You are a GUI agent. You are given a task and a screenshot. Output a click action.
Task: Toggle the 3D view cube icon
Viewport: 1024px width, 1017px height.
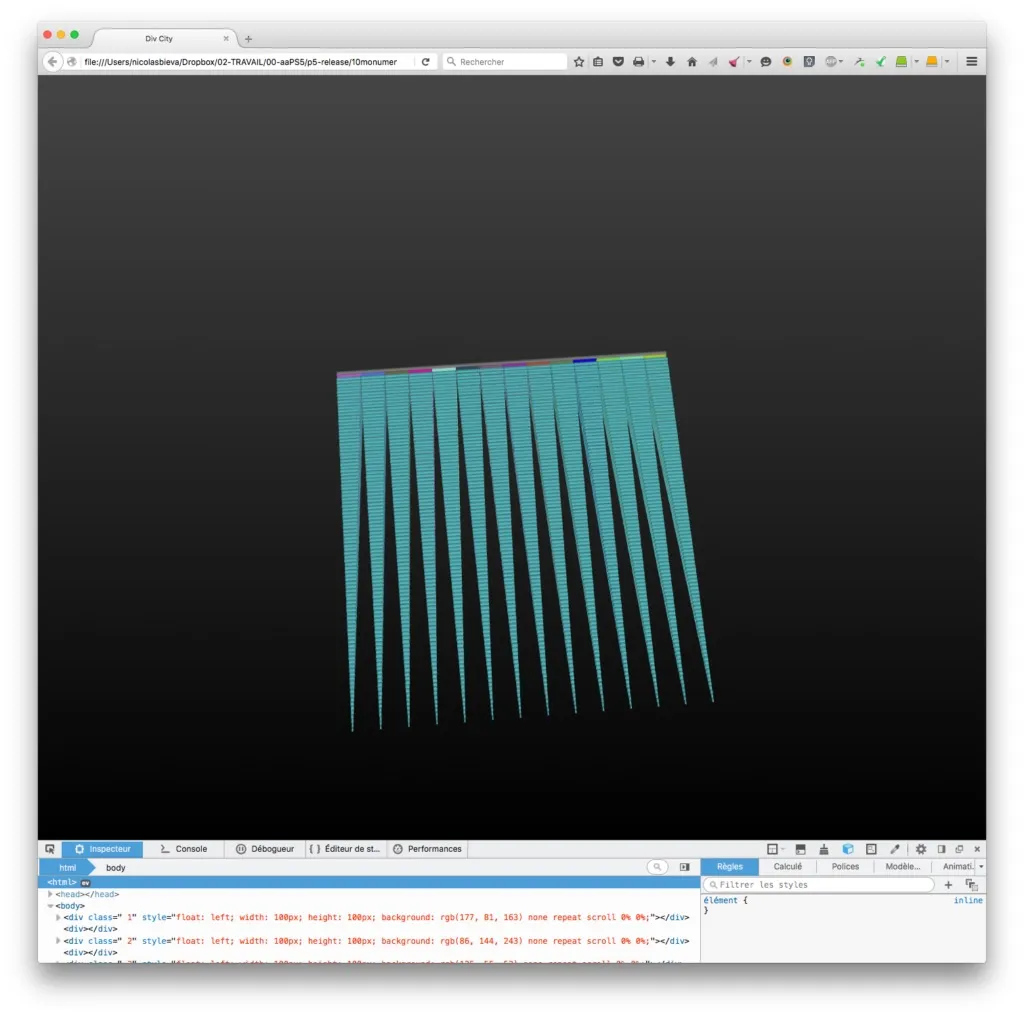(847, 849)
